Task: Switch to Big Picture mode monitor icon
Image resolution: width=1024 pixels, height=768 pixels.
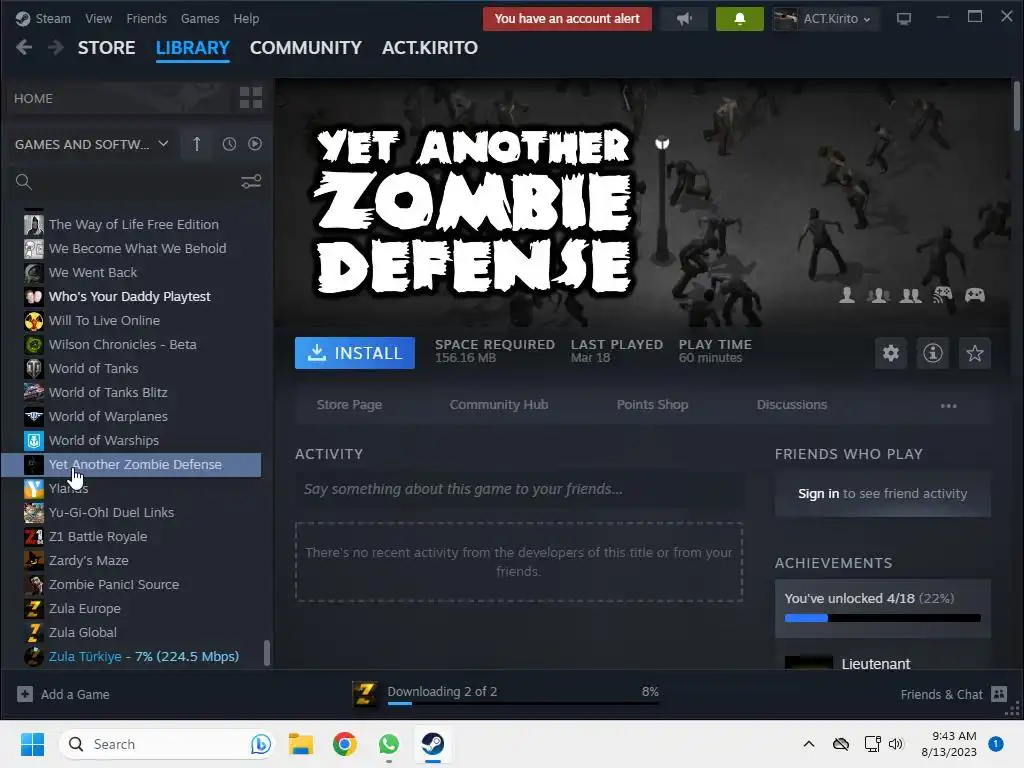Action: pyautogui.click(x=903, y=19)
